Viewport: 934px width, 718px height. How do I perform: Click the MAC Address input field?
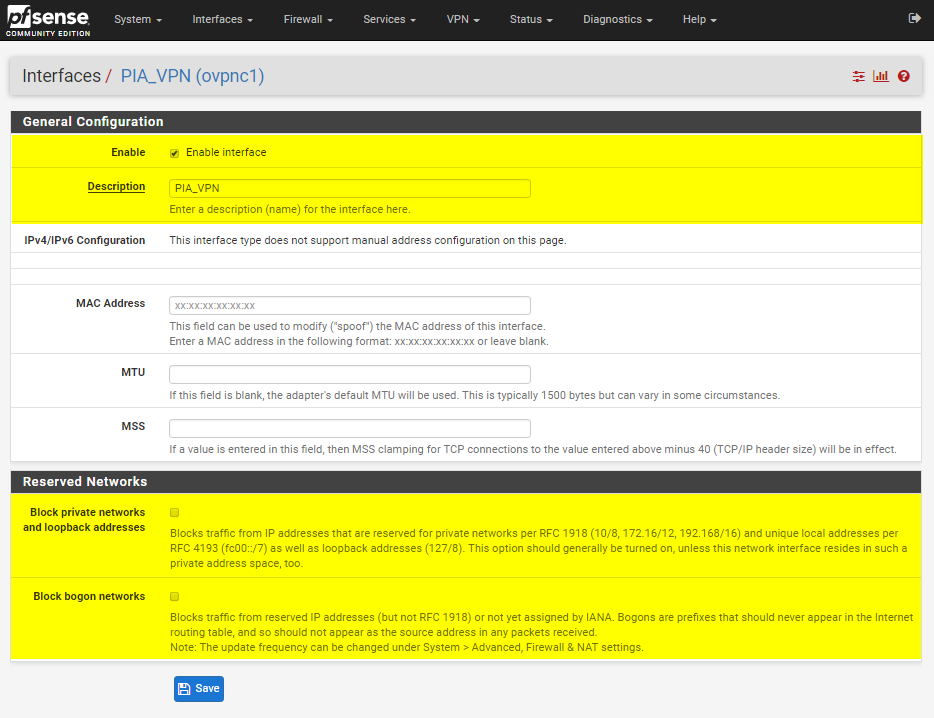coord(350,306)
